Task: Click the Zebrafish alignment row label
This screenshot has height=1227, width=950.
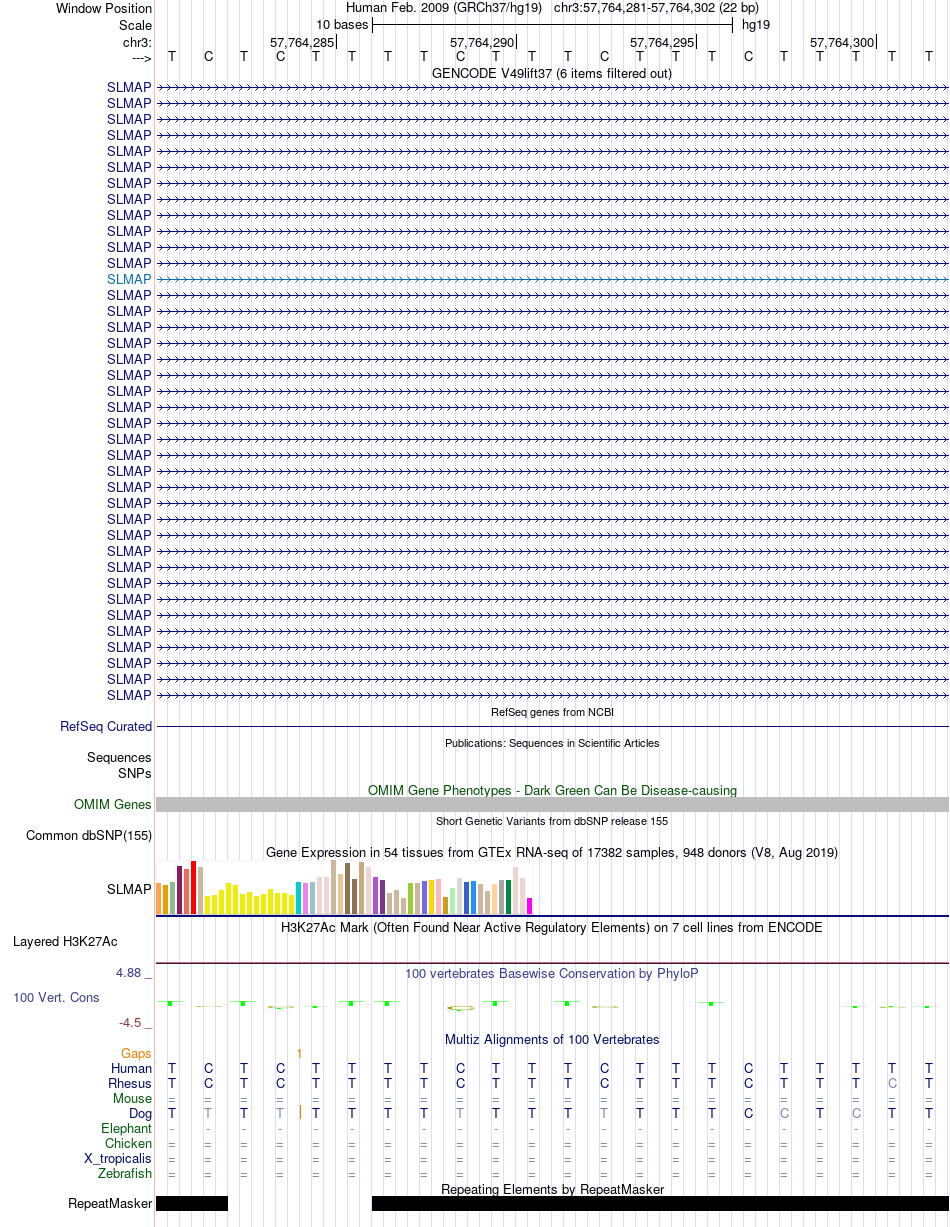Action: pyautogui.click(x=126, y=1174)
